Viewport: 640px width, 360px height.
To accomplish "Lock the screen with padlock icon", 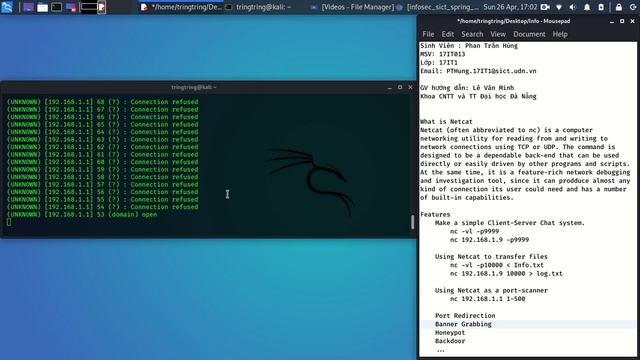I will 619,7.
